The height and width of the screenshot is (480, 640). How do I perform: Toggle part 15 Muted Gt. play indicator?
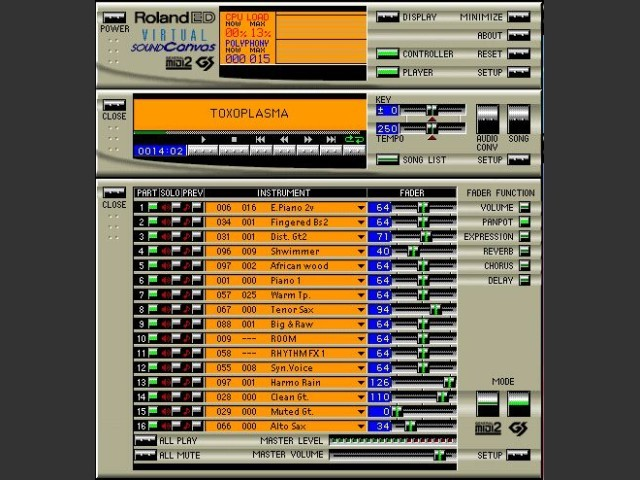[x=153, y=411]
